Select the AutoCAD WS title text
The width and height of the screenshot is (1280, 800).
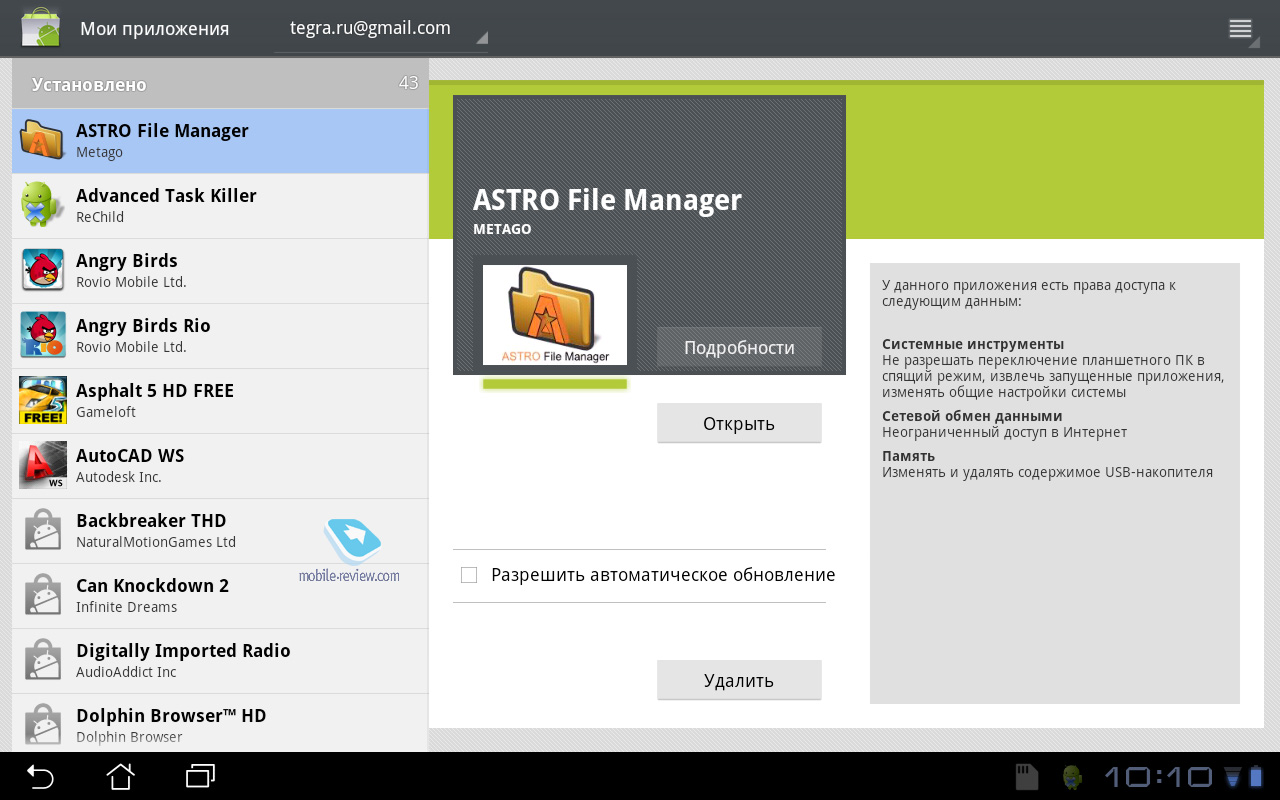click(x=130, y=456)
